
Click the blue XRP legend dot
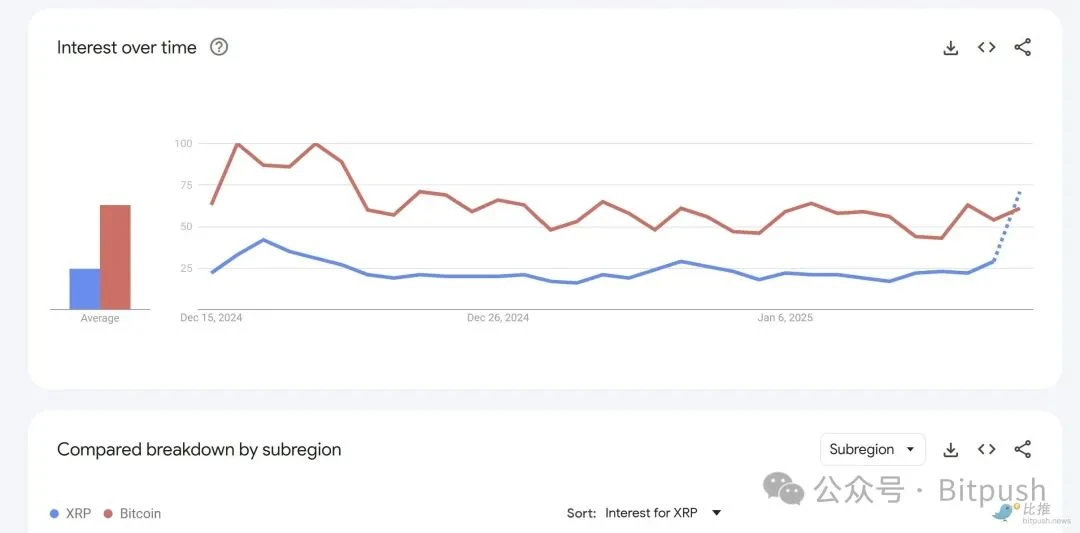click(54, 514)
